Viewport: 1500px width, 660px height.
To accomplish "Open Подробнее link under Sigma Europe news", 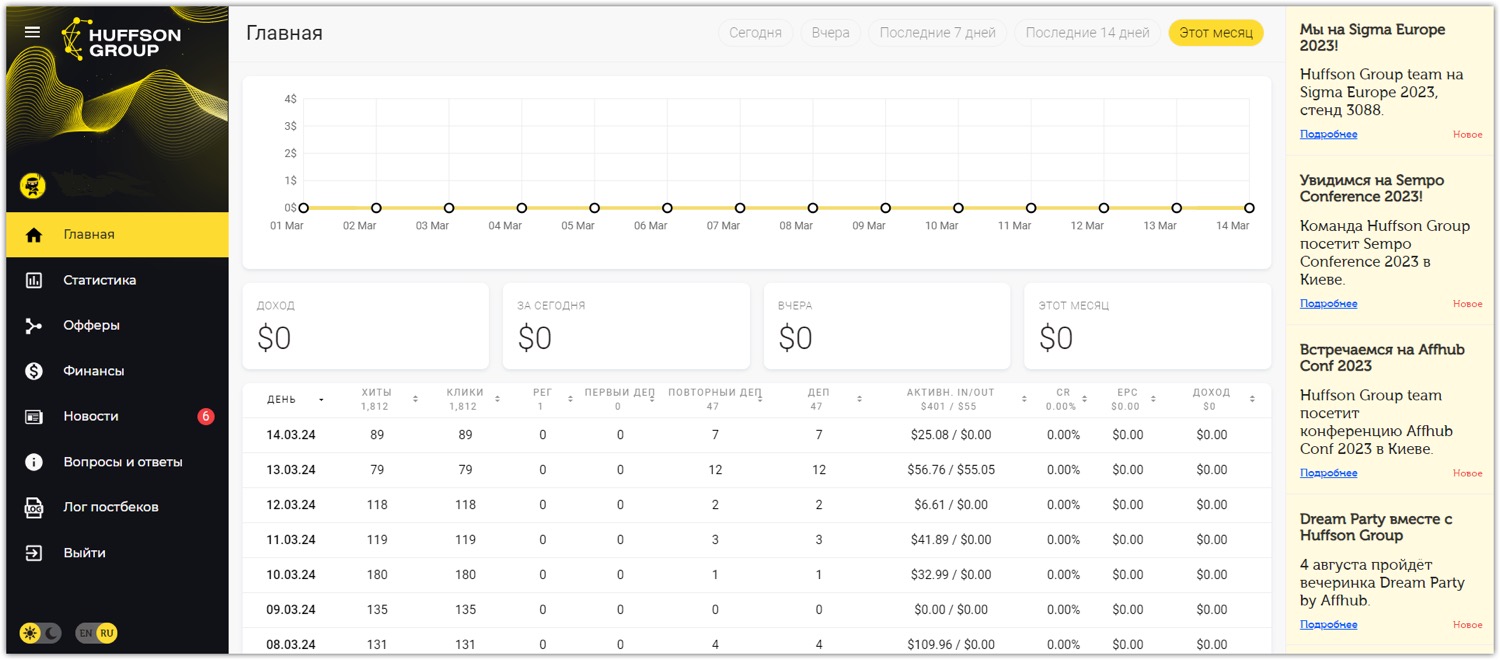I will coord(1328,134).
